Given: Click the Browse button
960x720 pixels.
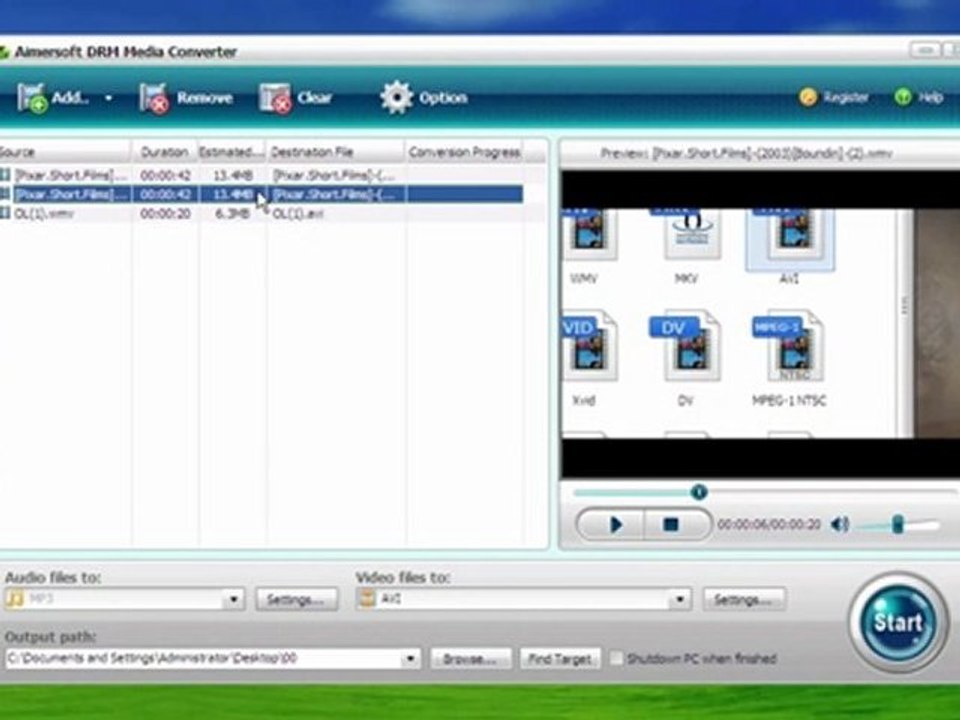Looking at the screenshot, I should 470,659.
